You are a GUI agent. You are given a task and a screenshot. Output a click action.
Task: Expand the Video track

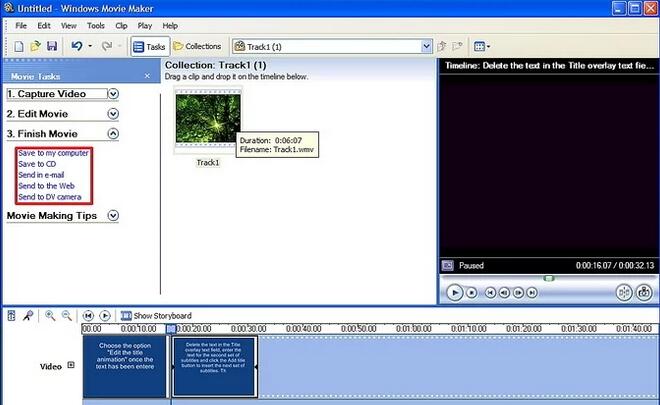click(71, 365)
